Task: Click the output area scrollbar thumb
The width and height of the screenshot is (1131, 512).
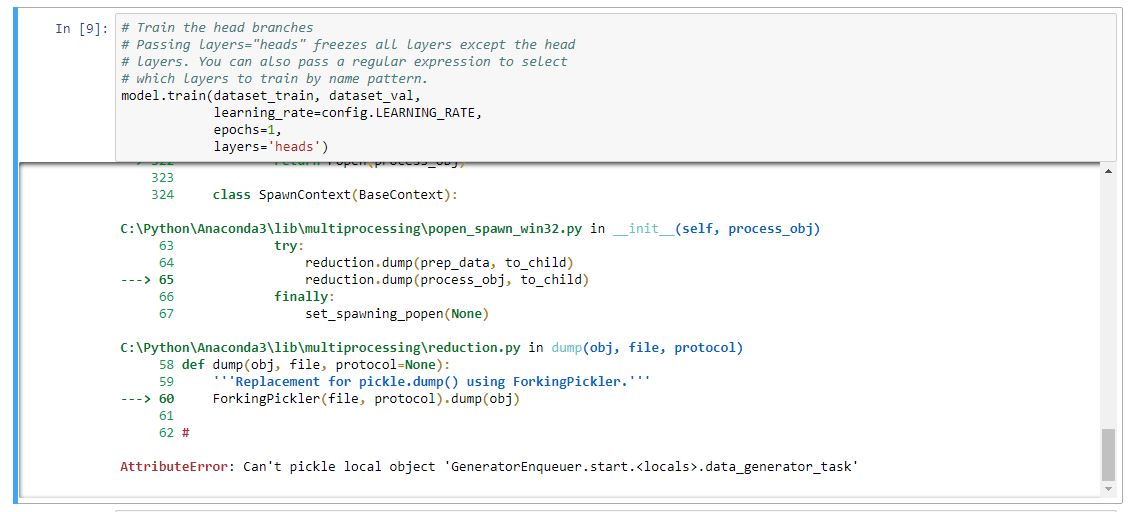Action: point(1108,454)
